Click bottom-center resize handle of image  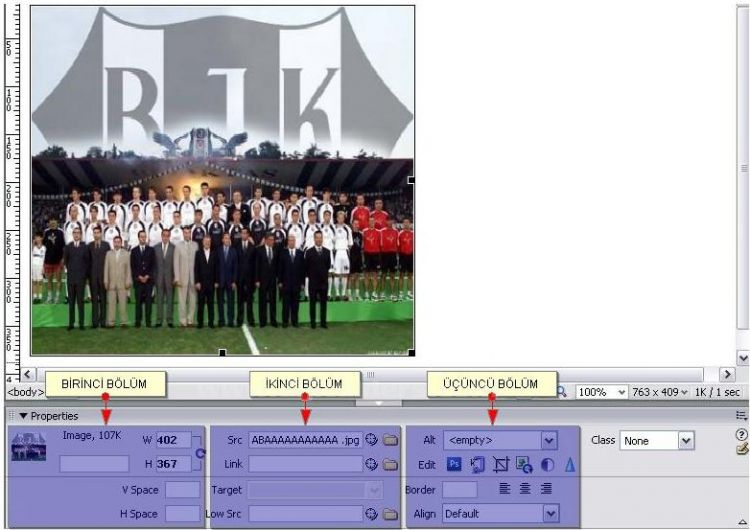tap(222, 353)
